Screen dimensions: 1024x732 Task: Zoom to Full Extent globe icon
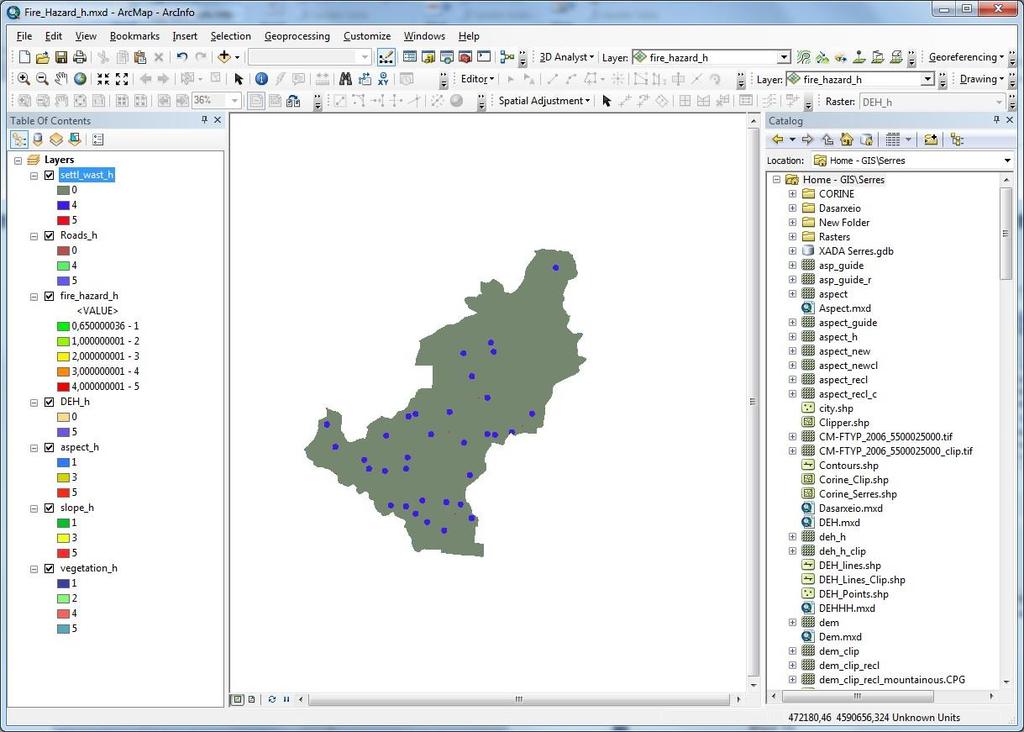[80, 79]
